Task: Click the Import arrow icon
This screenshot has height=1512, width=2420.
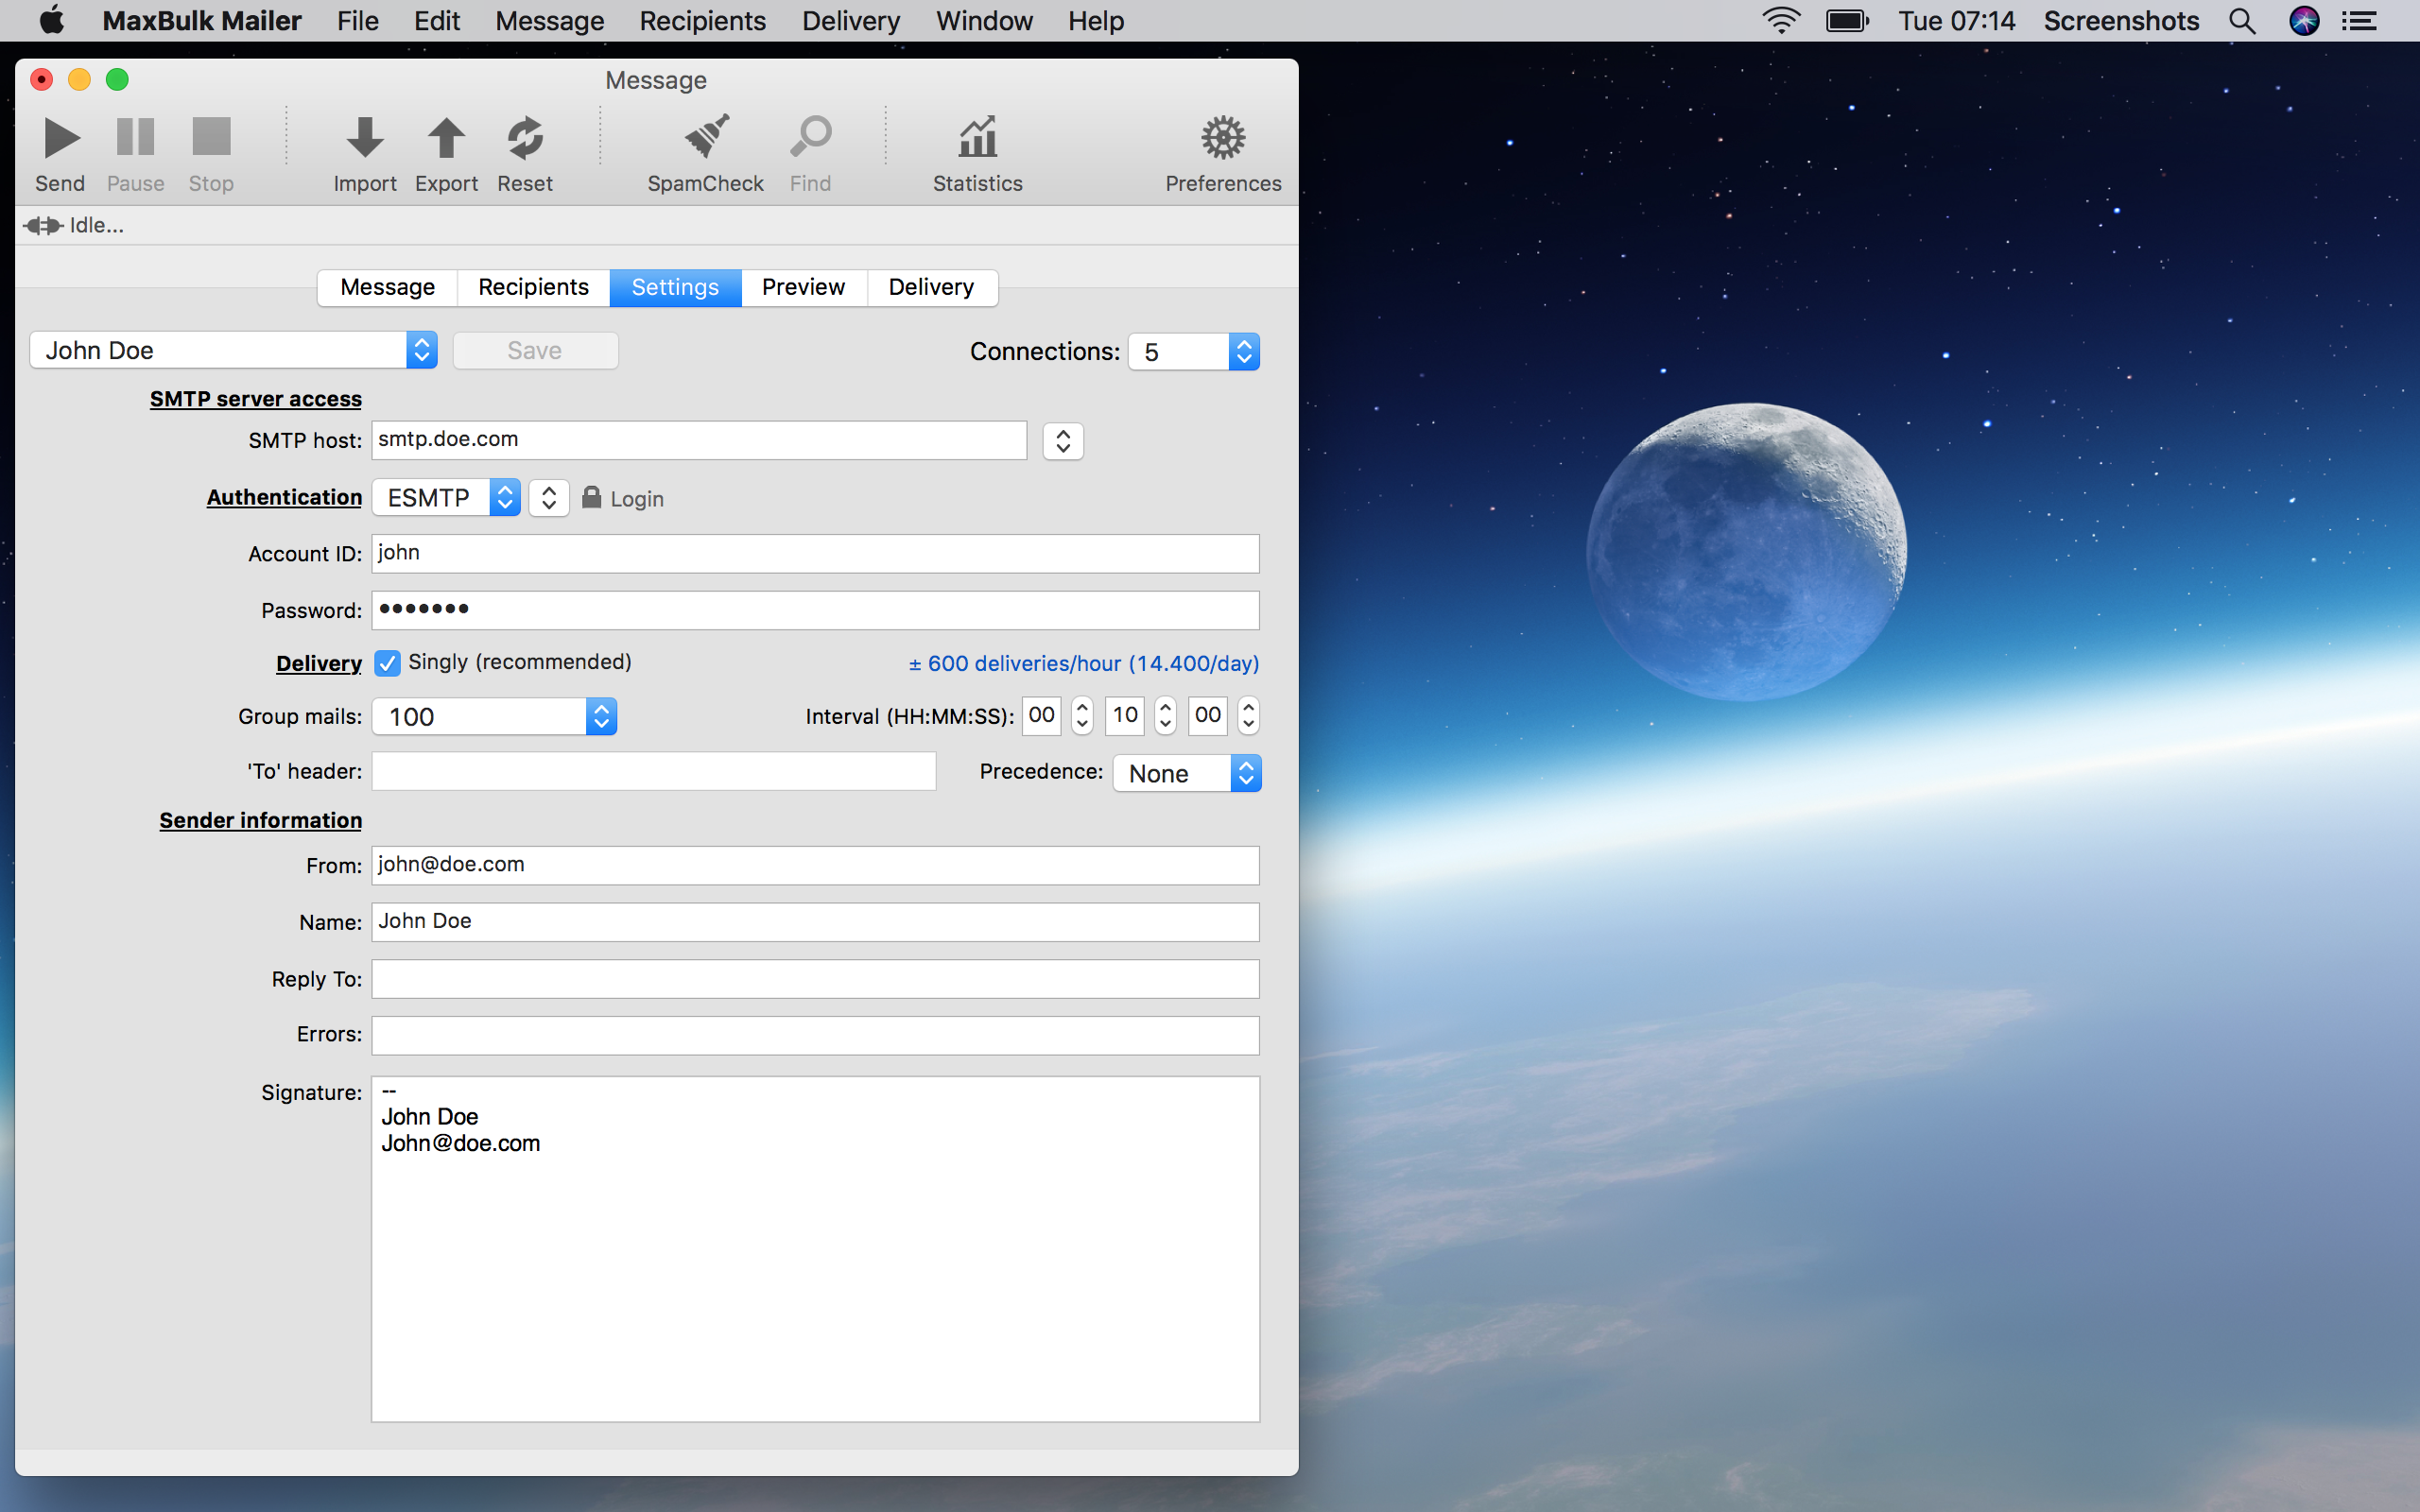Action: tap(364, 138)
